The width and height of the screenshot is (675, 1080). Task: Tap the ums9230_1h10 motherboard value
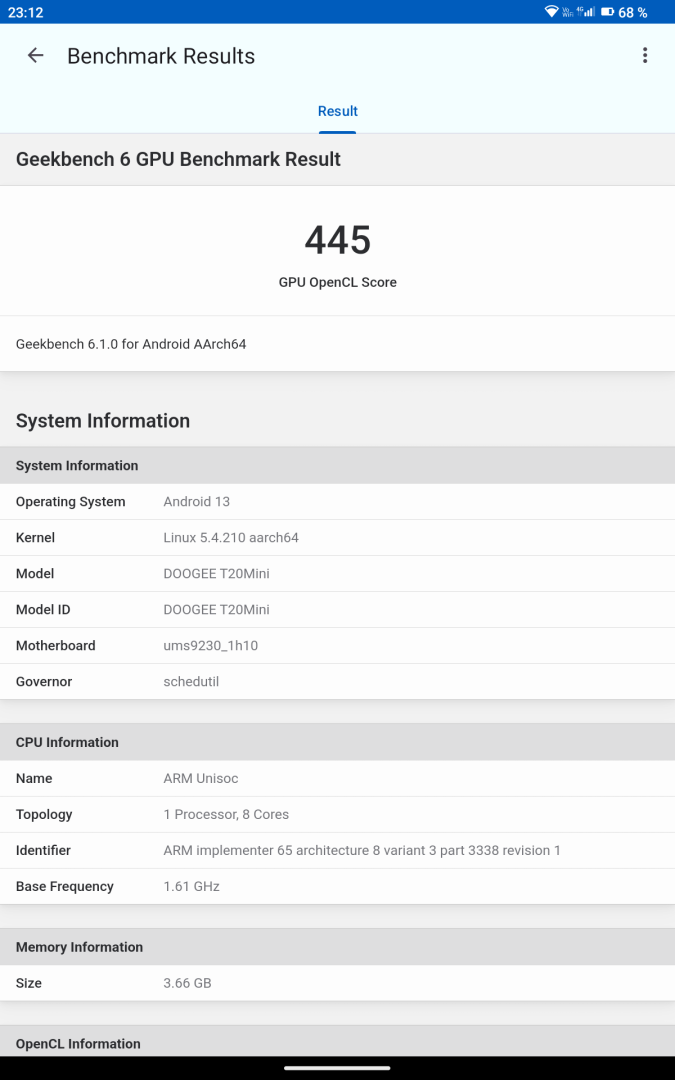pos(211,646)
